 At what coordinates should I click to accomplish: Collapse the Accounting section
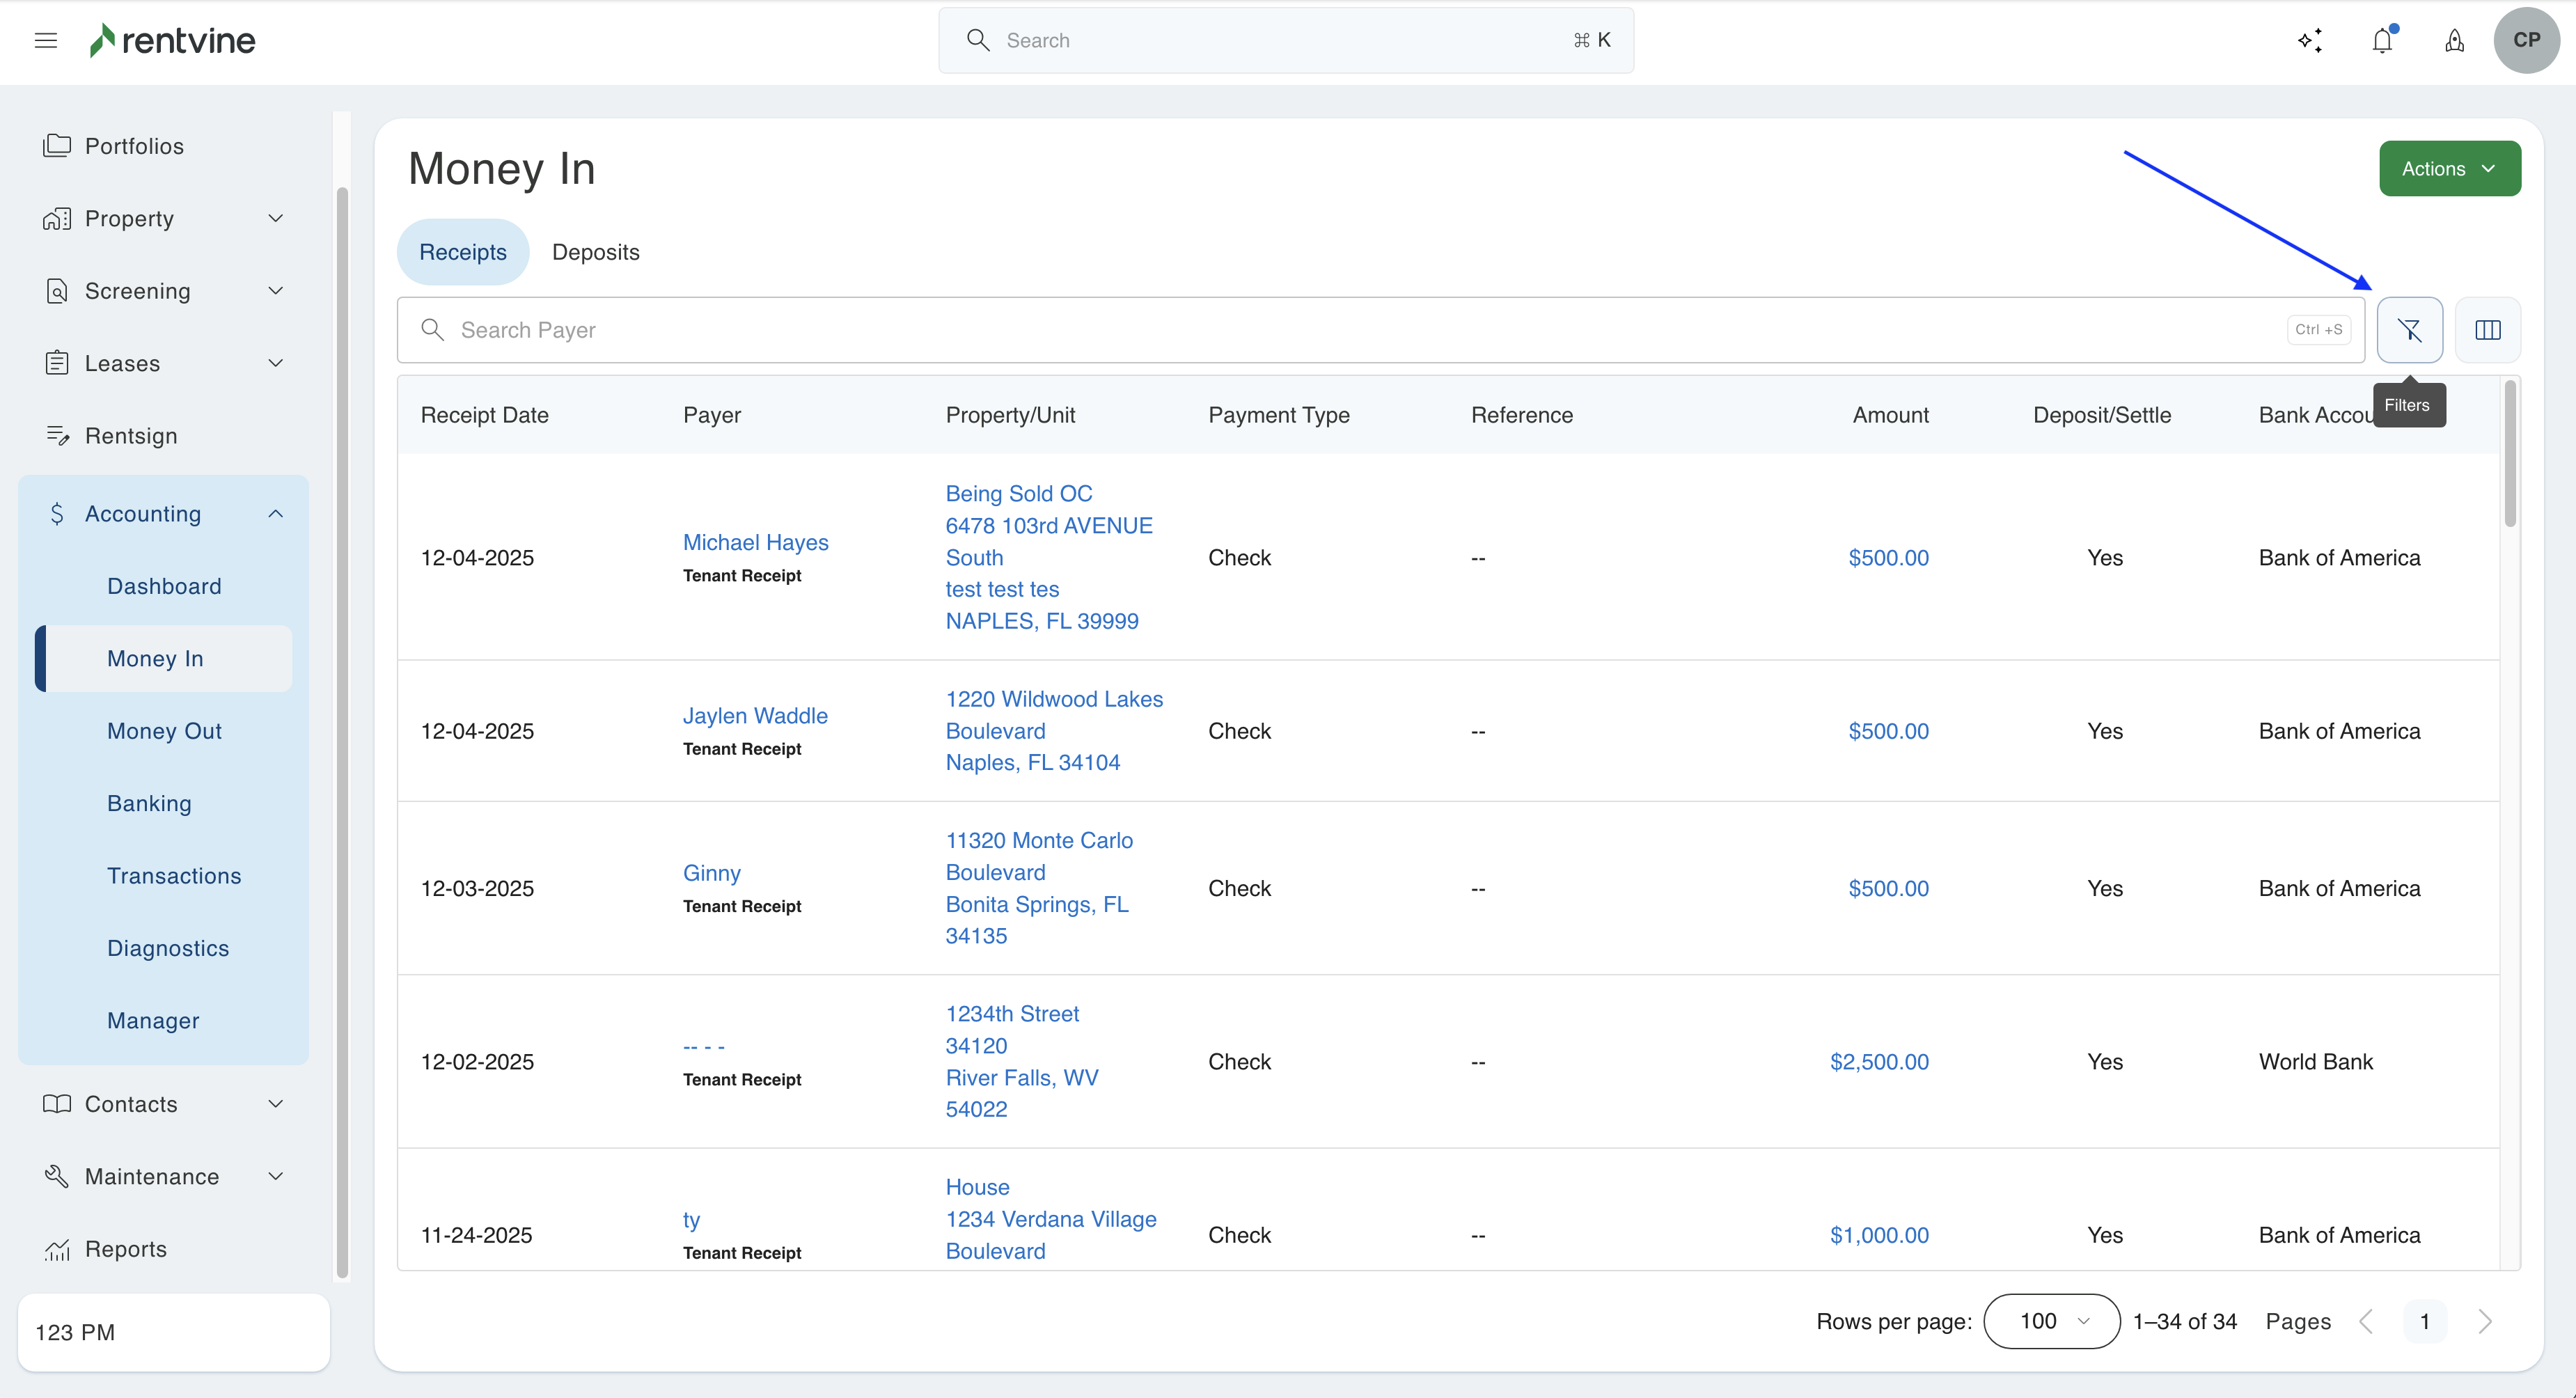pyautogui.click(x=276, y=513)
